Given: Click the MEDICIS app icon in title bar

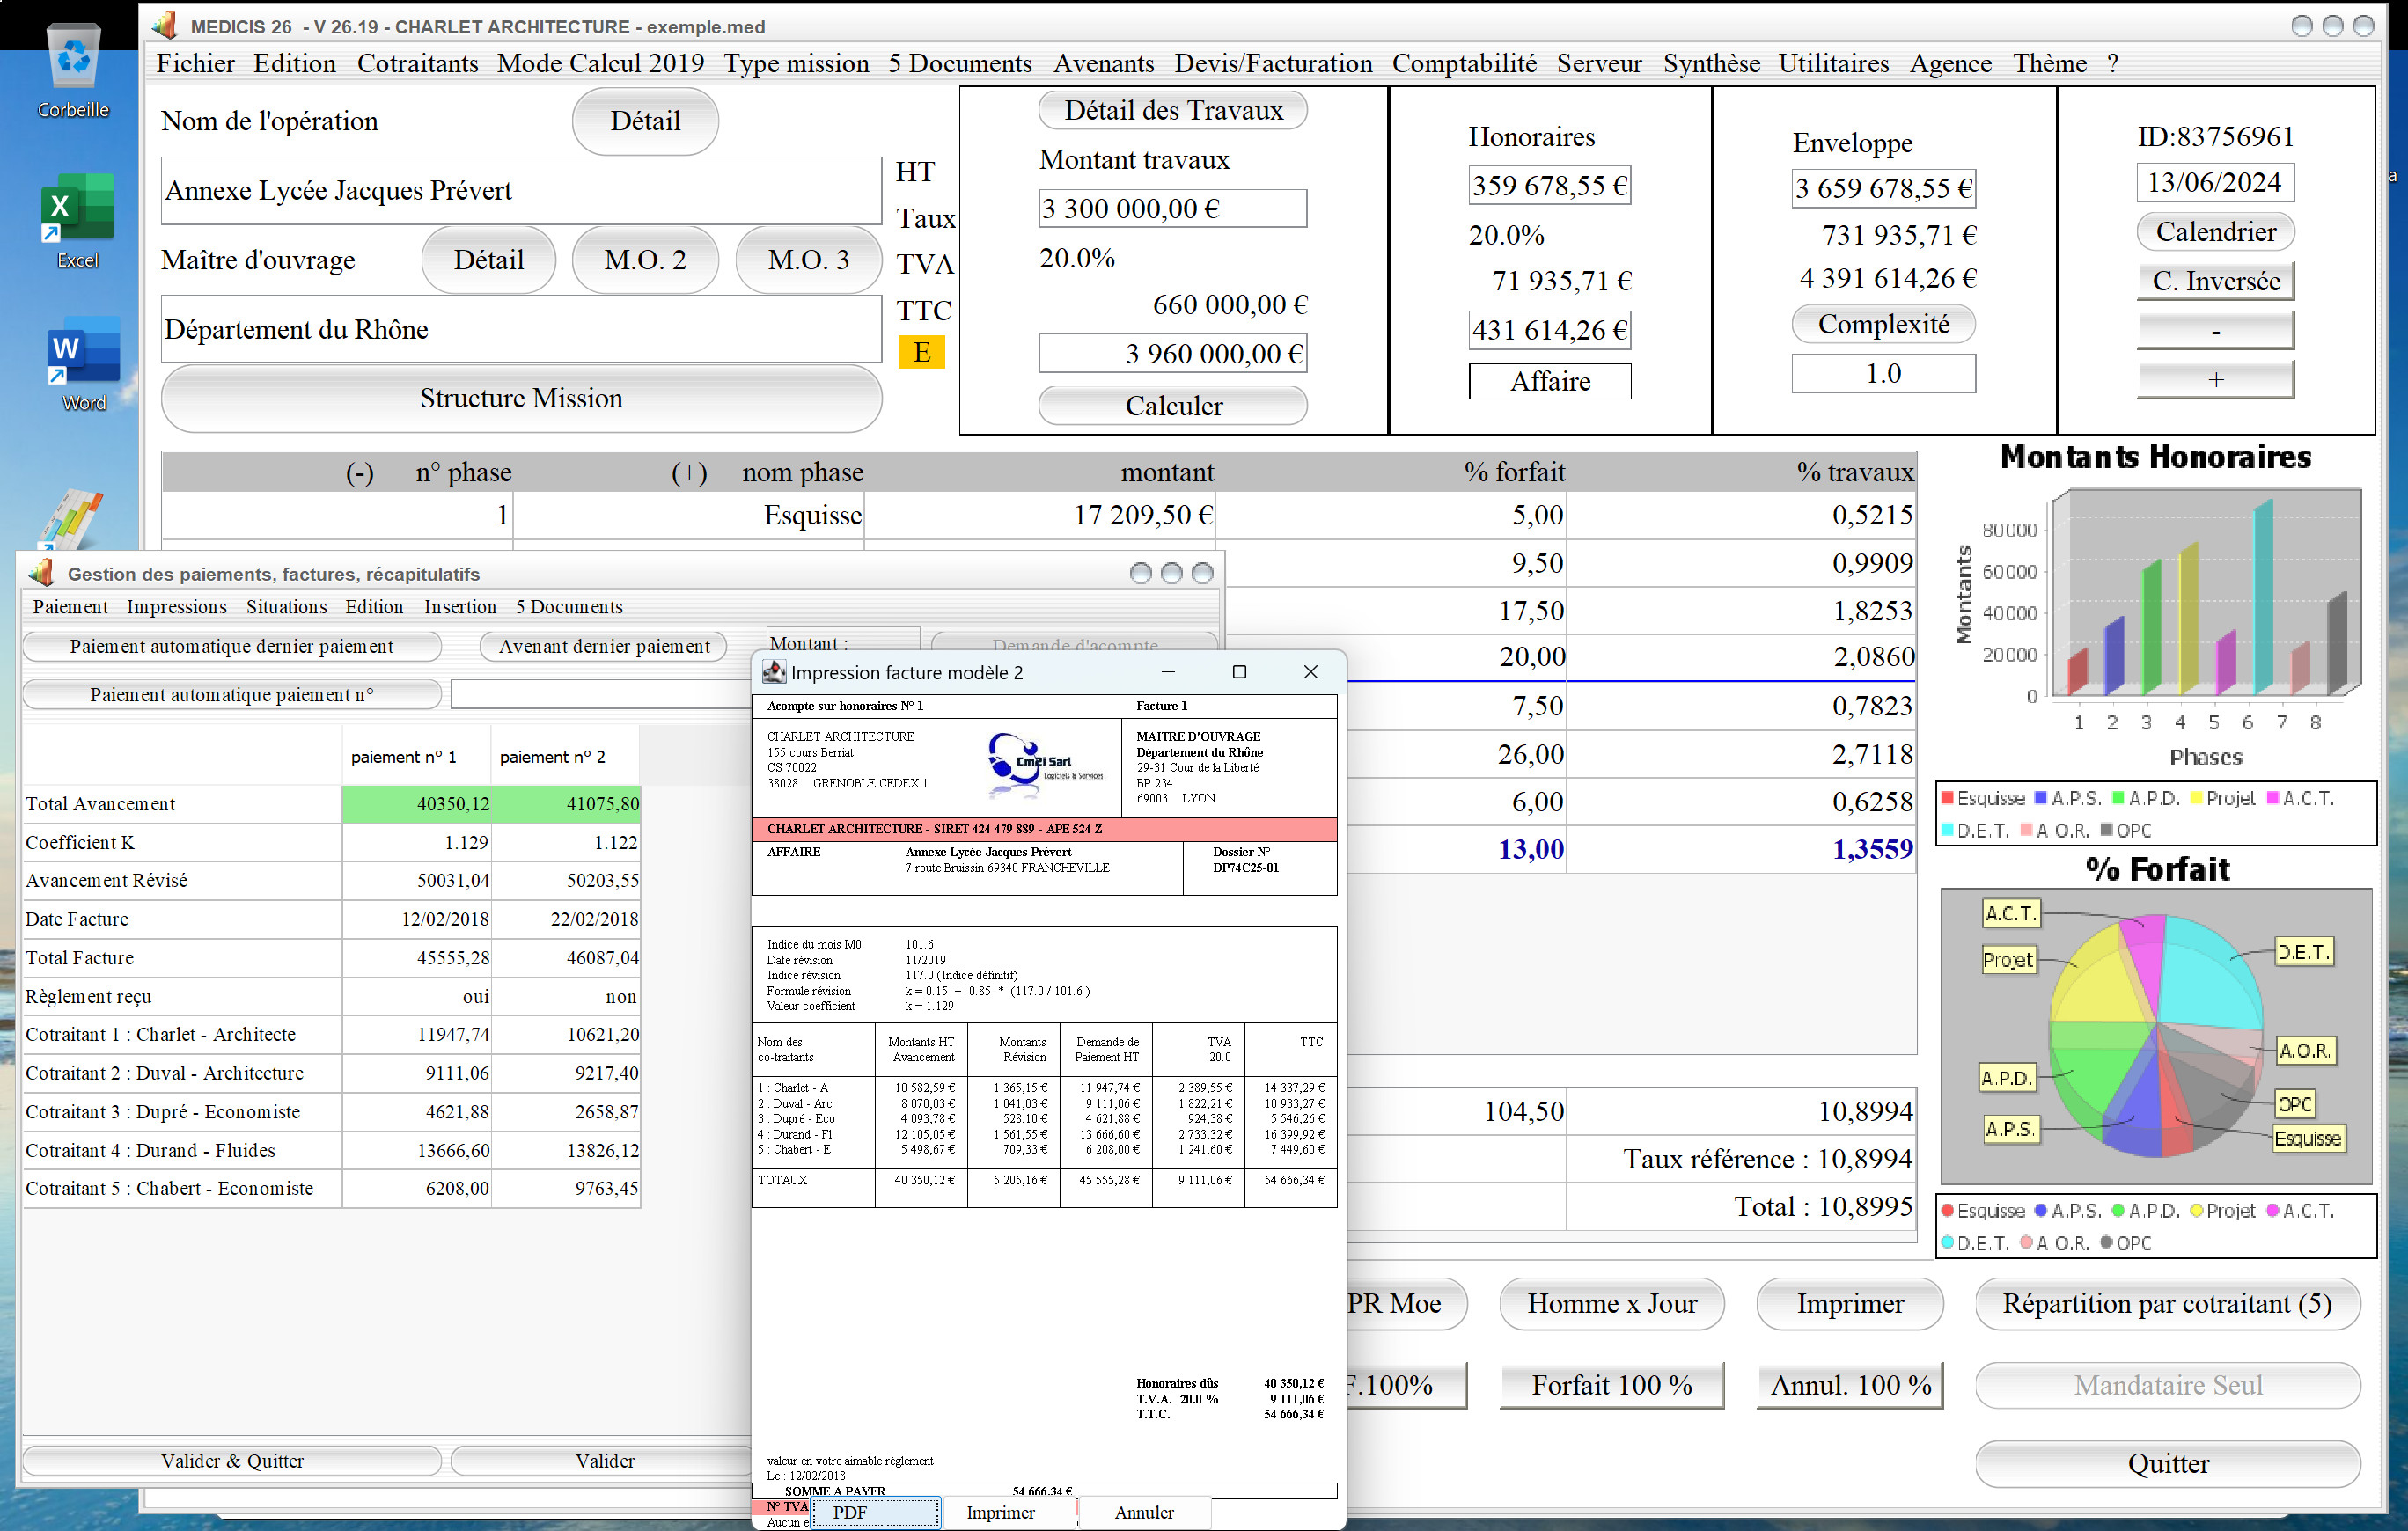Looking at the screenshot, I should [x=165, y=25].
